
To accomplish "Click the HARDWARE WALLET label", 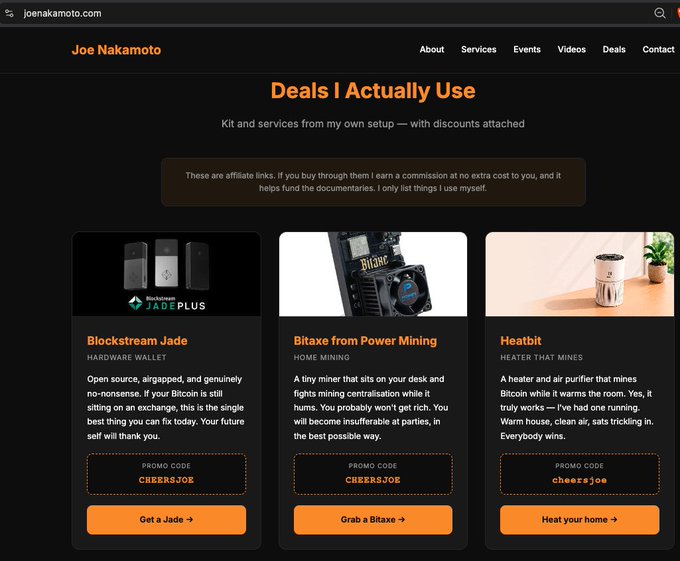I will coord(127,357).
